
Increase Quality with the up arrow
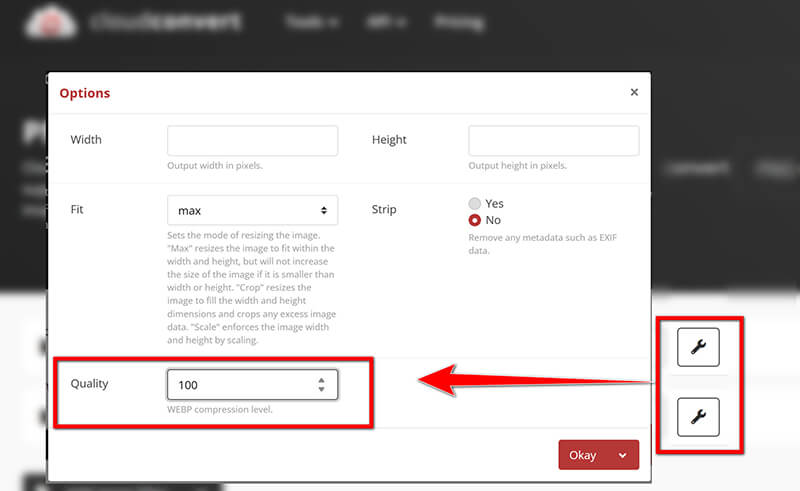coord(321,379)
